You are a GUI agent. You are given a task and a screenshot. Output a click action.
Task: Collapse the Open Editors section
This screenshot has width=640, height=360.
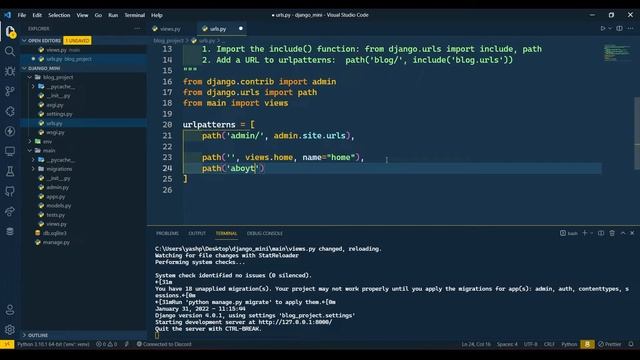[x=24, y=40]
